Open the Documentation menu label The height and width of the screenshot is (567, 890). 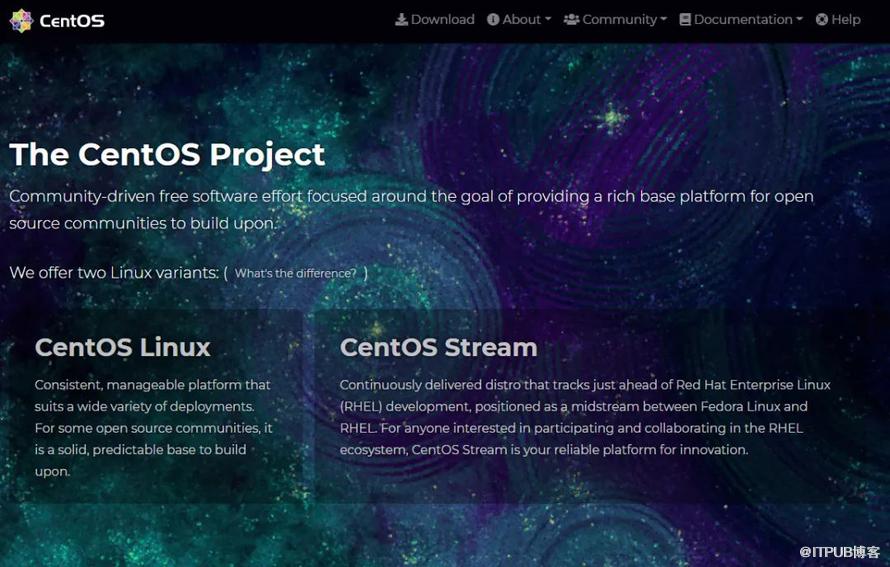point(743,20)
